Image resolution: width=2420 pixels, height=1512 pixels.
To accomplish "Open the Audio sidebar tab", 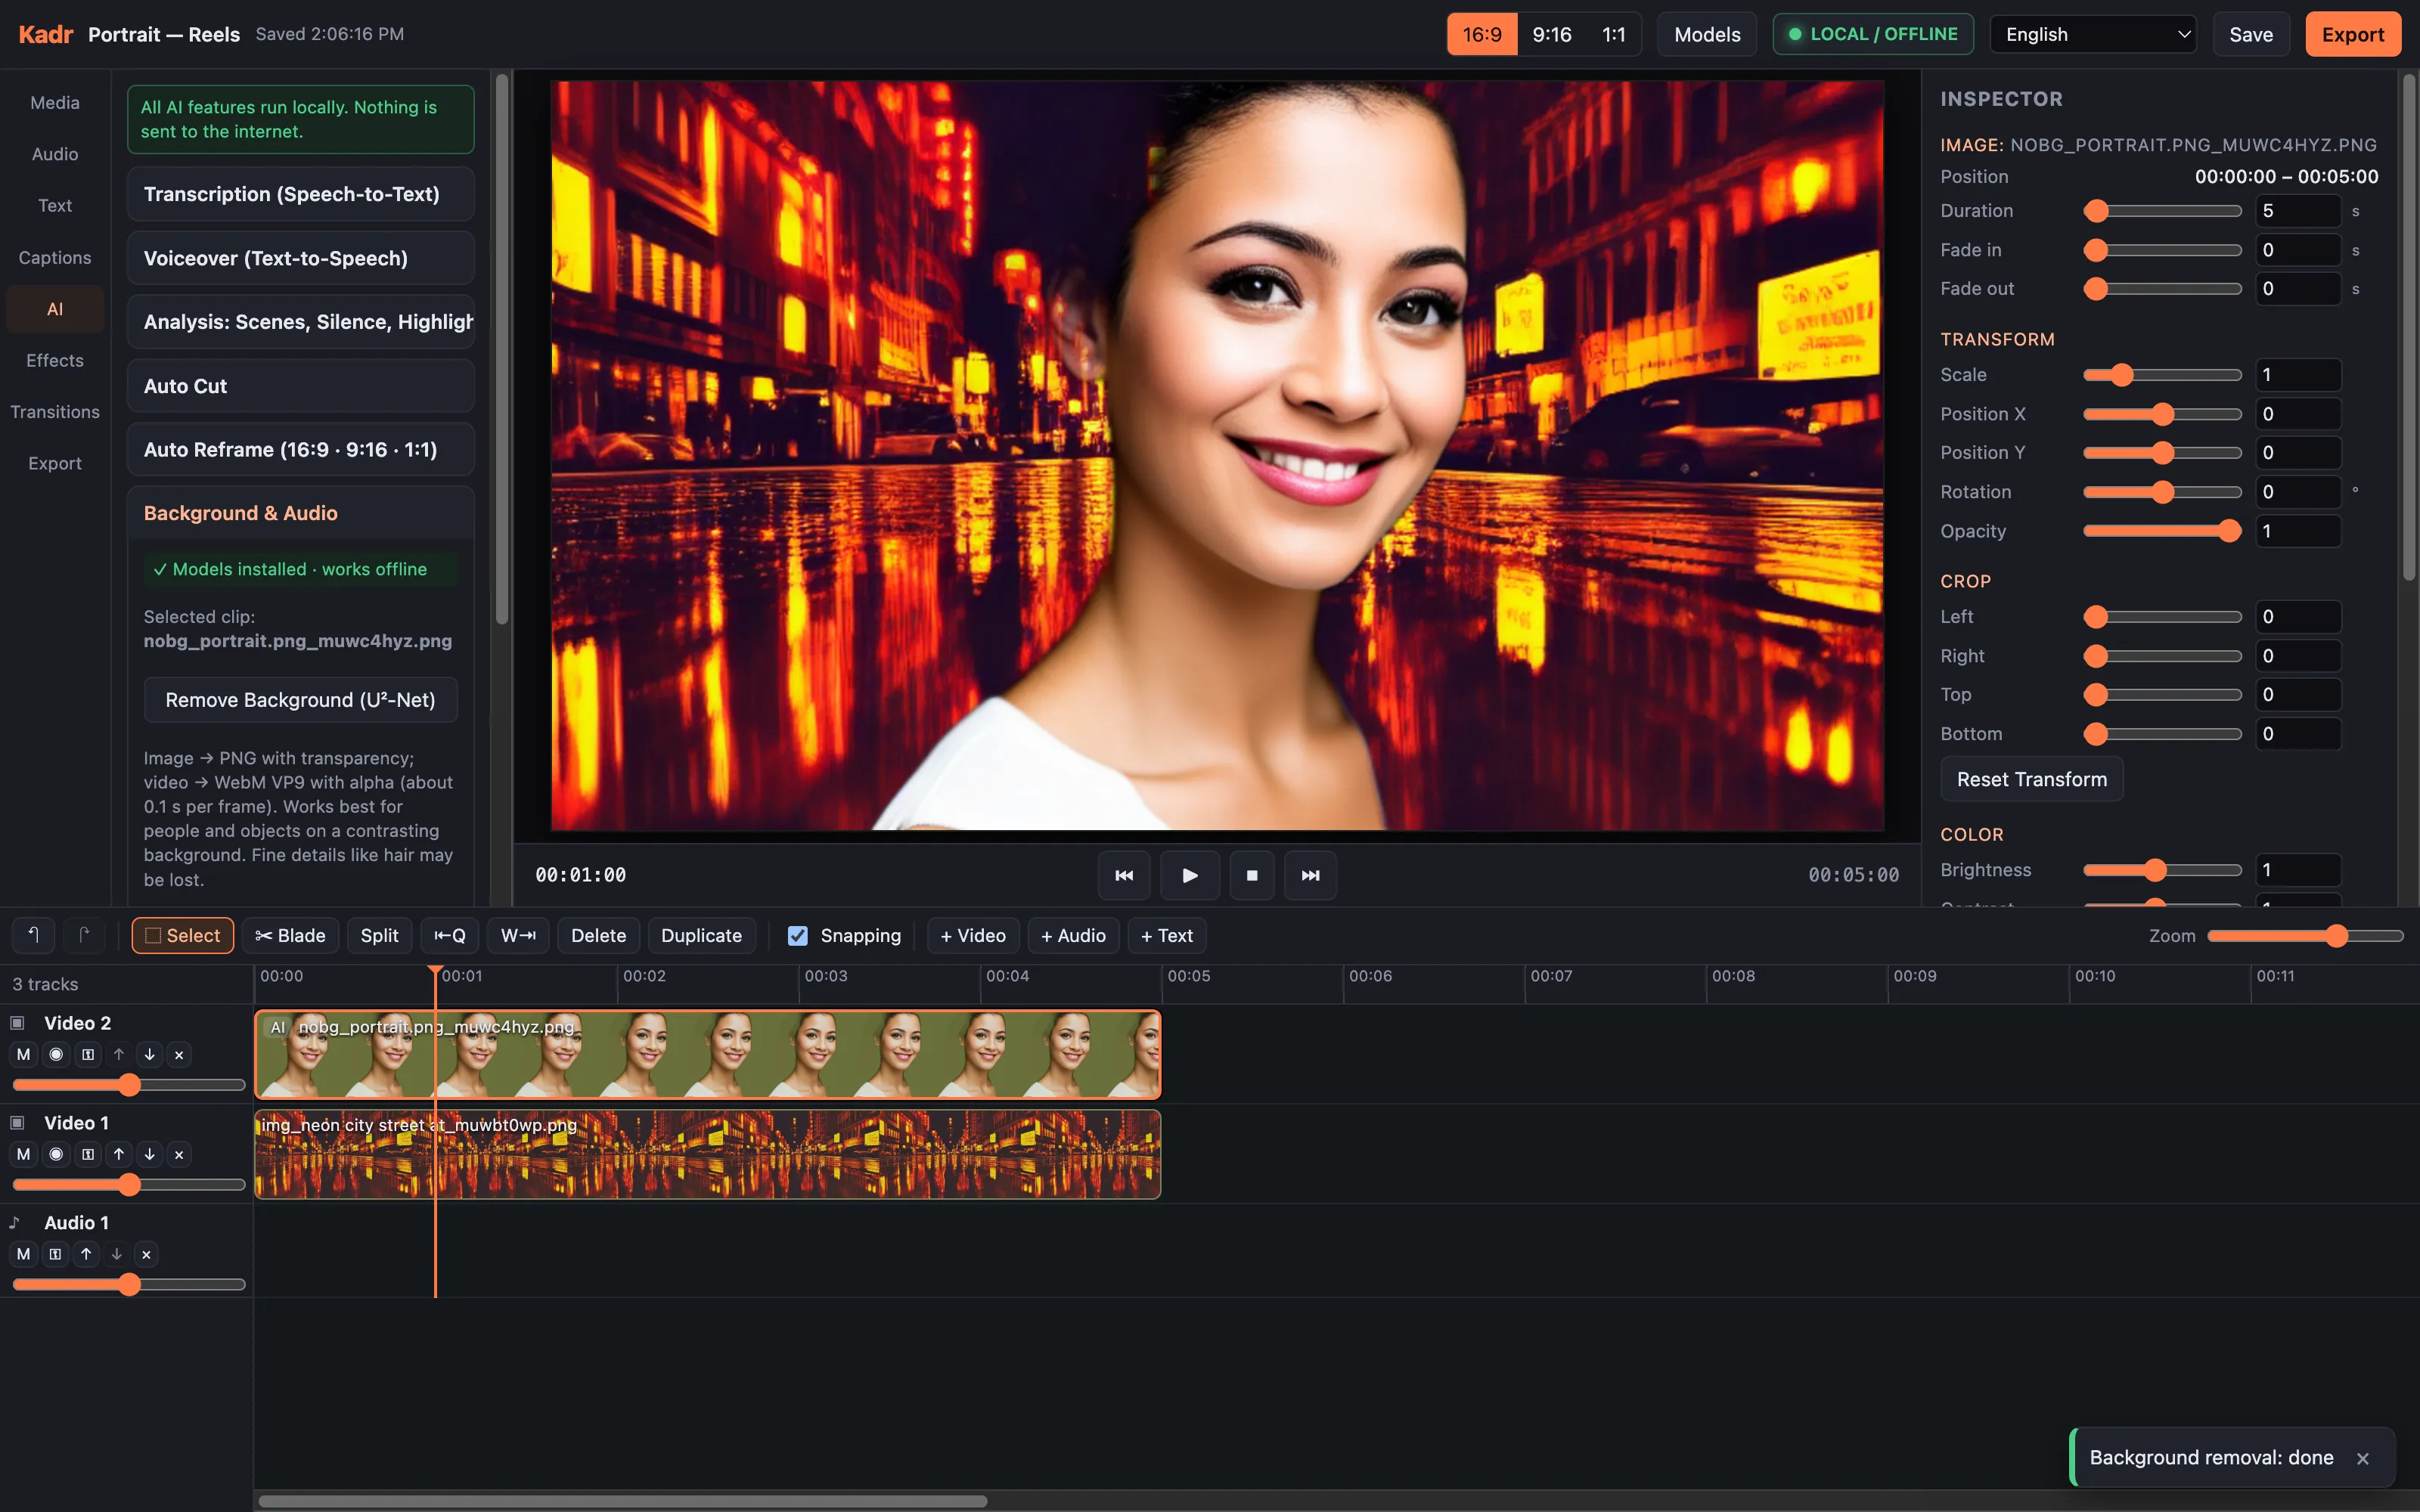I will 55,154.
